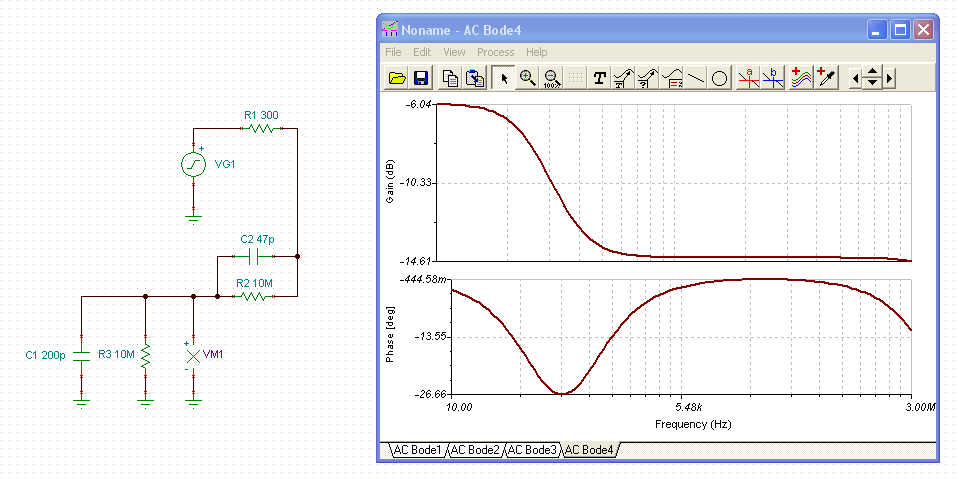959x479 pixels.
Task: Switch to the AC Bode3 tab
Action: click(x=532, y=450)
